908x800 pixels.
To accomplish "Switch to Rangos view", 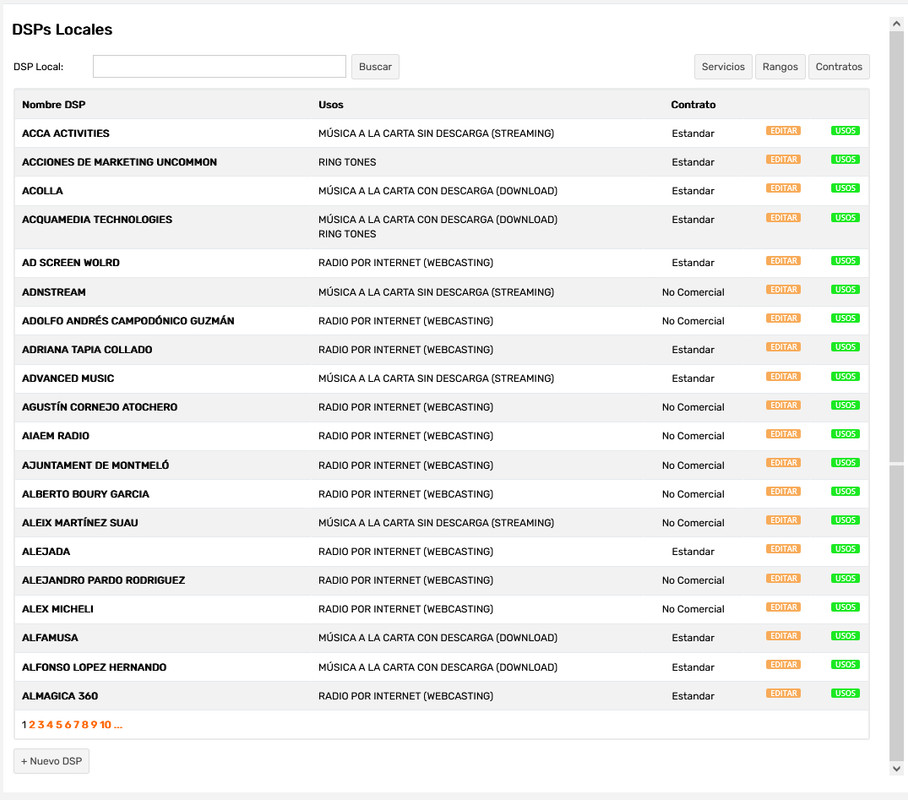I will 780,67.
